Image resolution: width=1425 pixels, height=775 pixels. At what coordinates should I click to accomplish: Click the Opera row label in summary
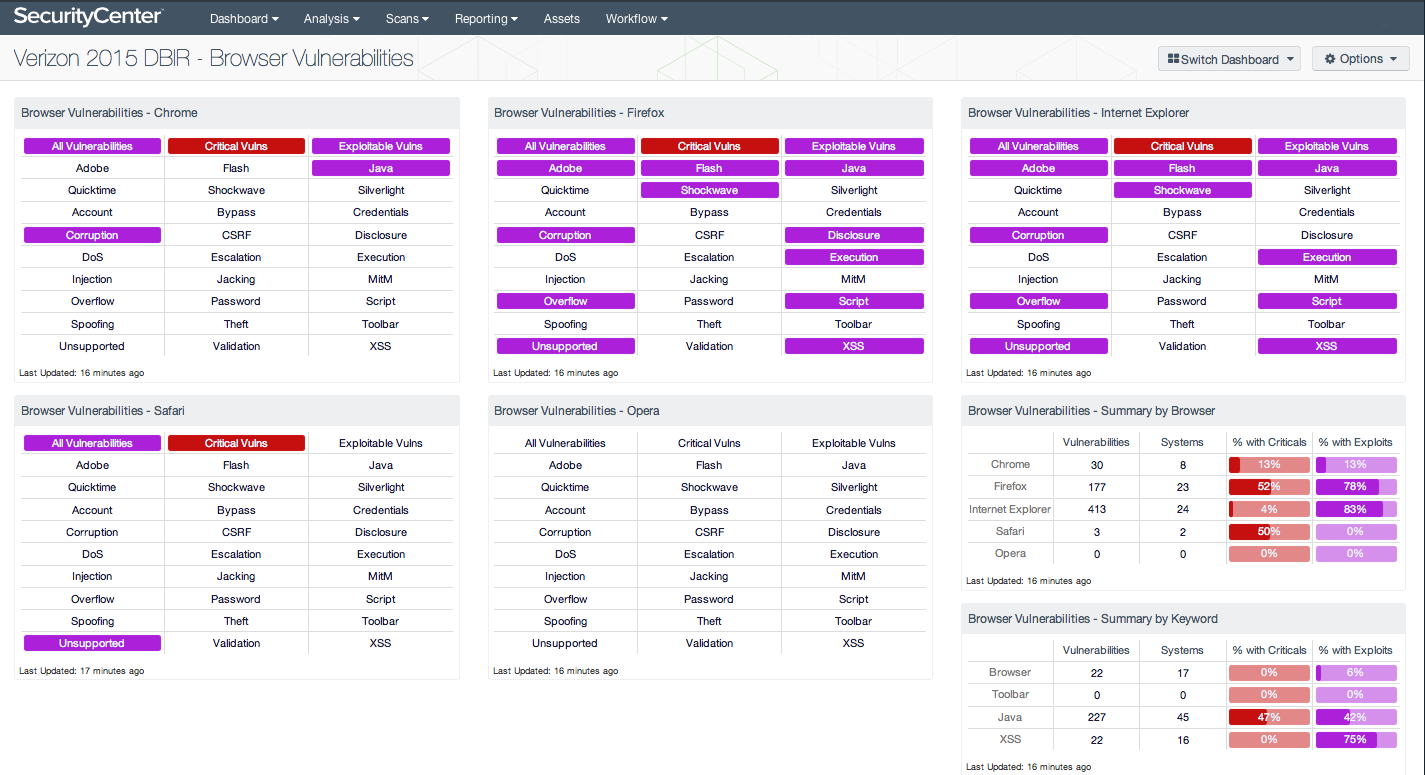[1010, 553]
